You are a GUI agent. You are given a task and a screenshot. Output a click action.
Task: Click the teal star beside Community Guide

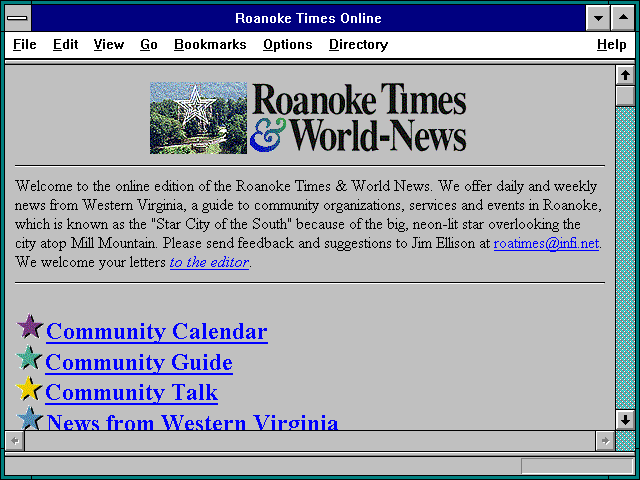click(x=29, y=357)
